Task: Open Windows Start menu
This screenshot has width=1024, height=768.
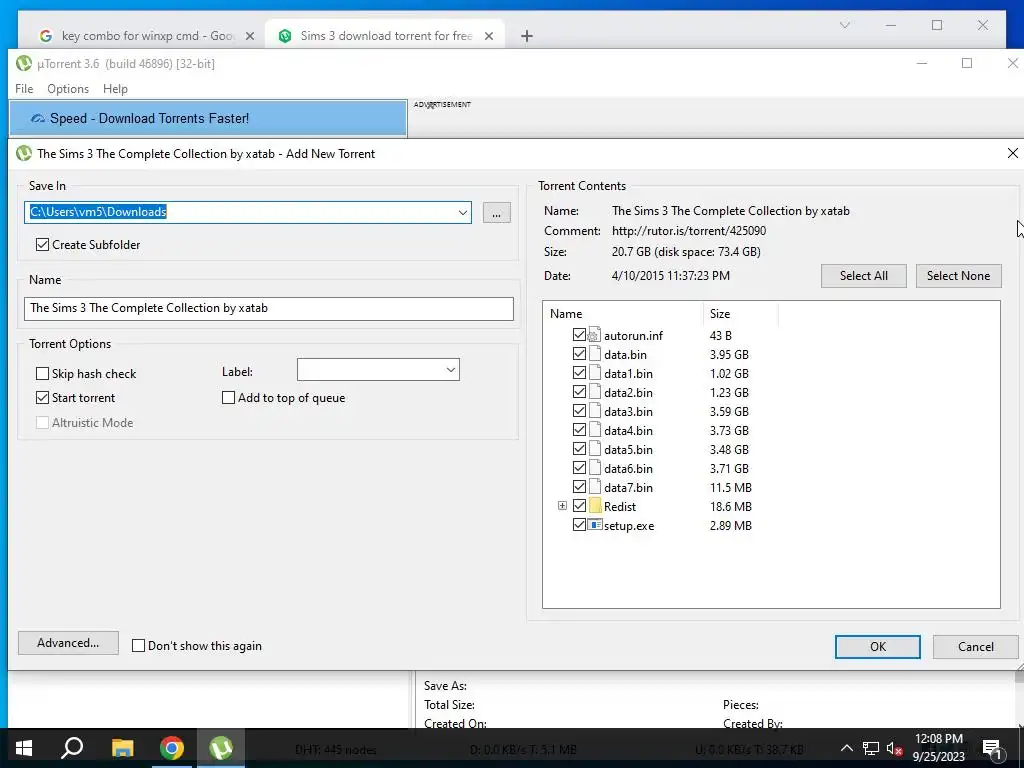Action: 24,748
